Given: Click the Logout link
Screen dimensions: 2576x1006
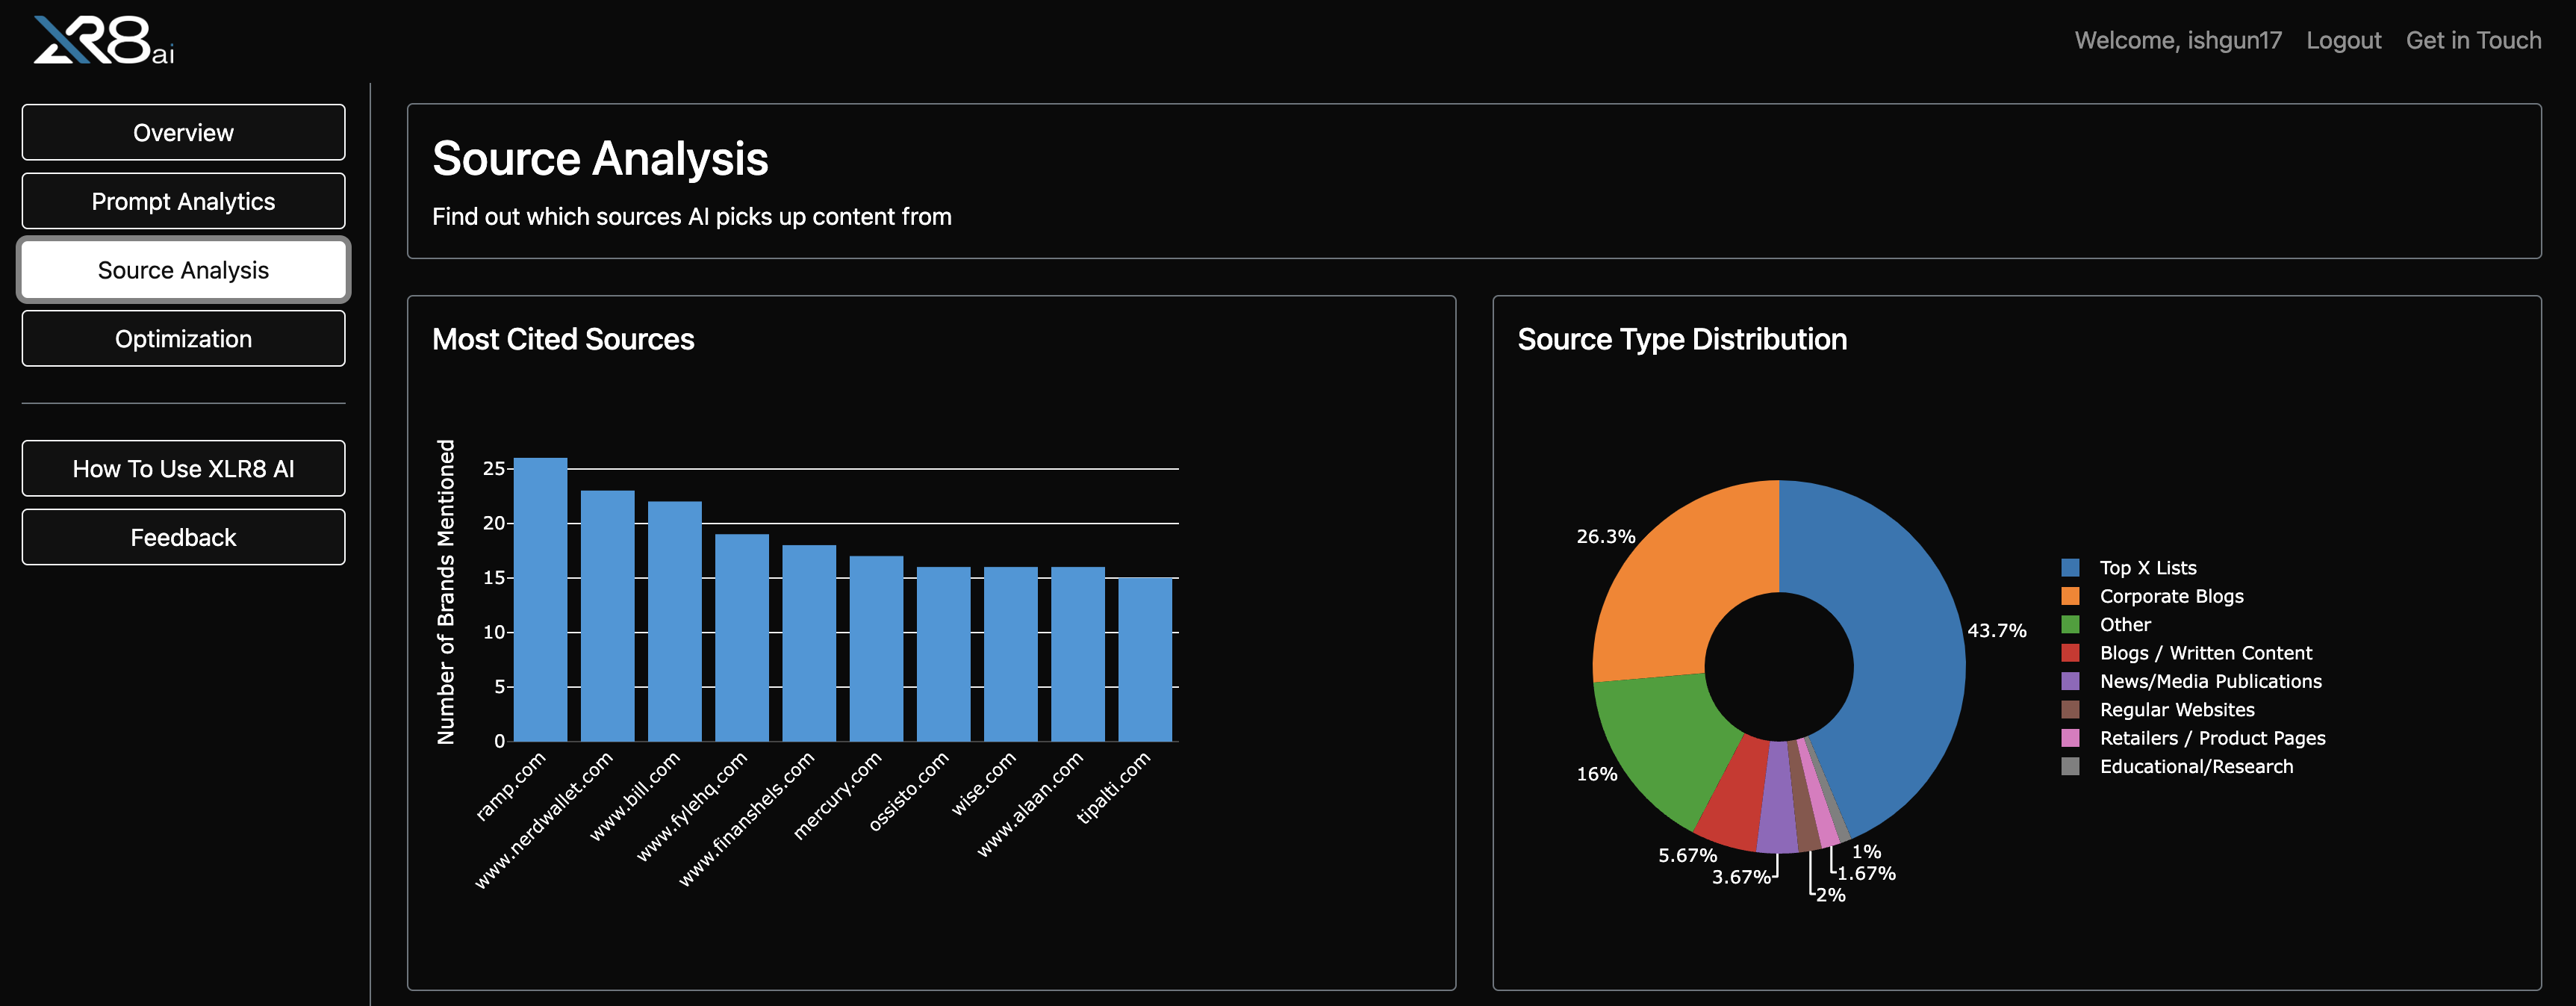Looking at the screenshot, I should tap(2343, 40).
